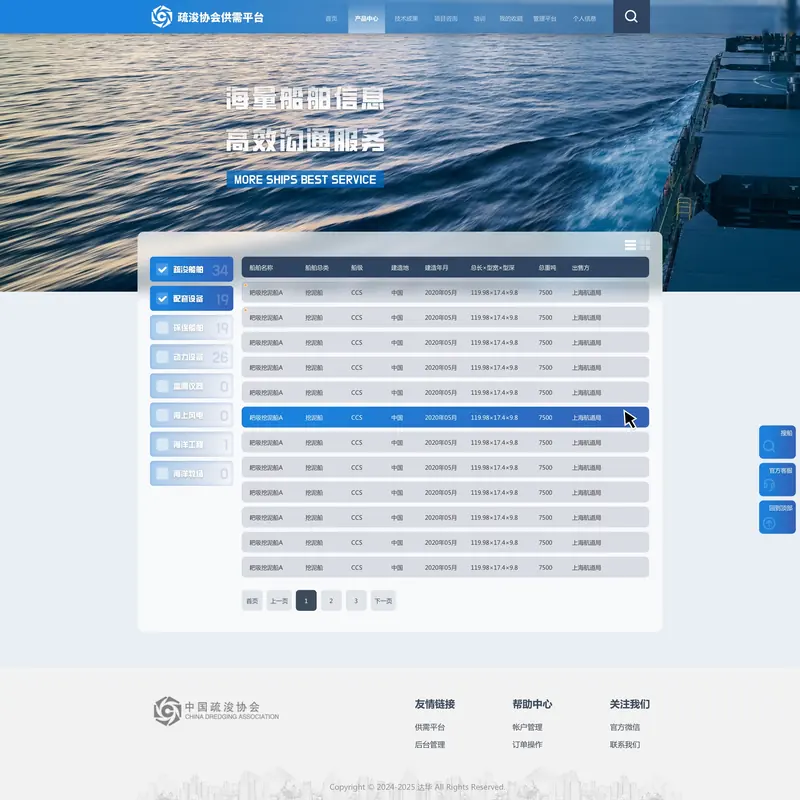
Task: Select page 1 in pagination
Action: (x=306, y=601)
